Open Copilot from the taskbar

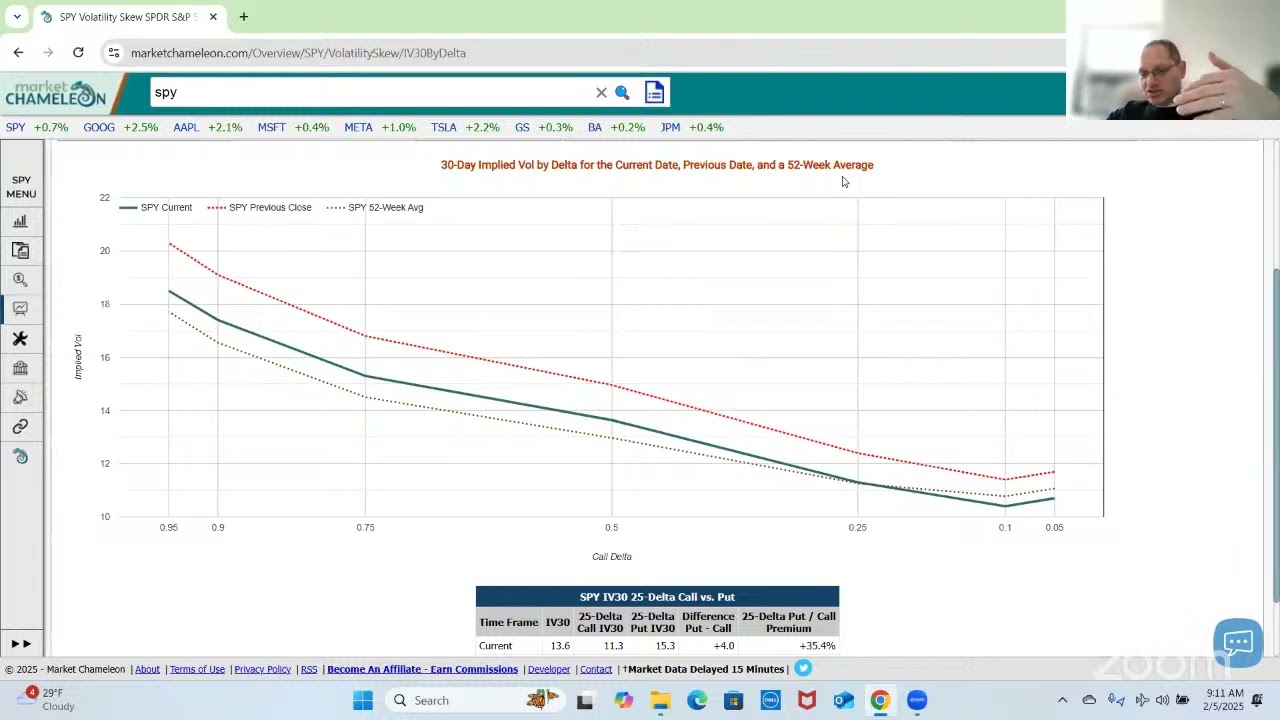click(623, 700)
